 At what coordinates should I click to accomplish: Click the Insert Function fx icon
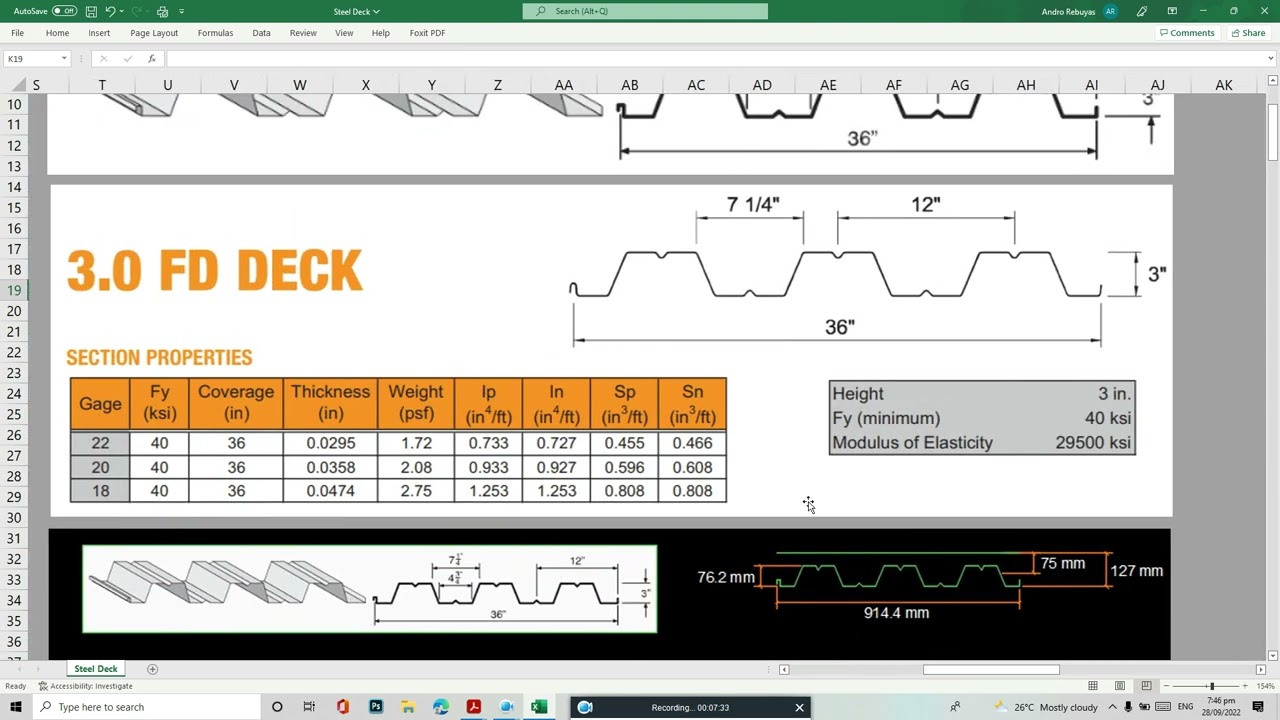coord(152,59)
